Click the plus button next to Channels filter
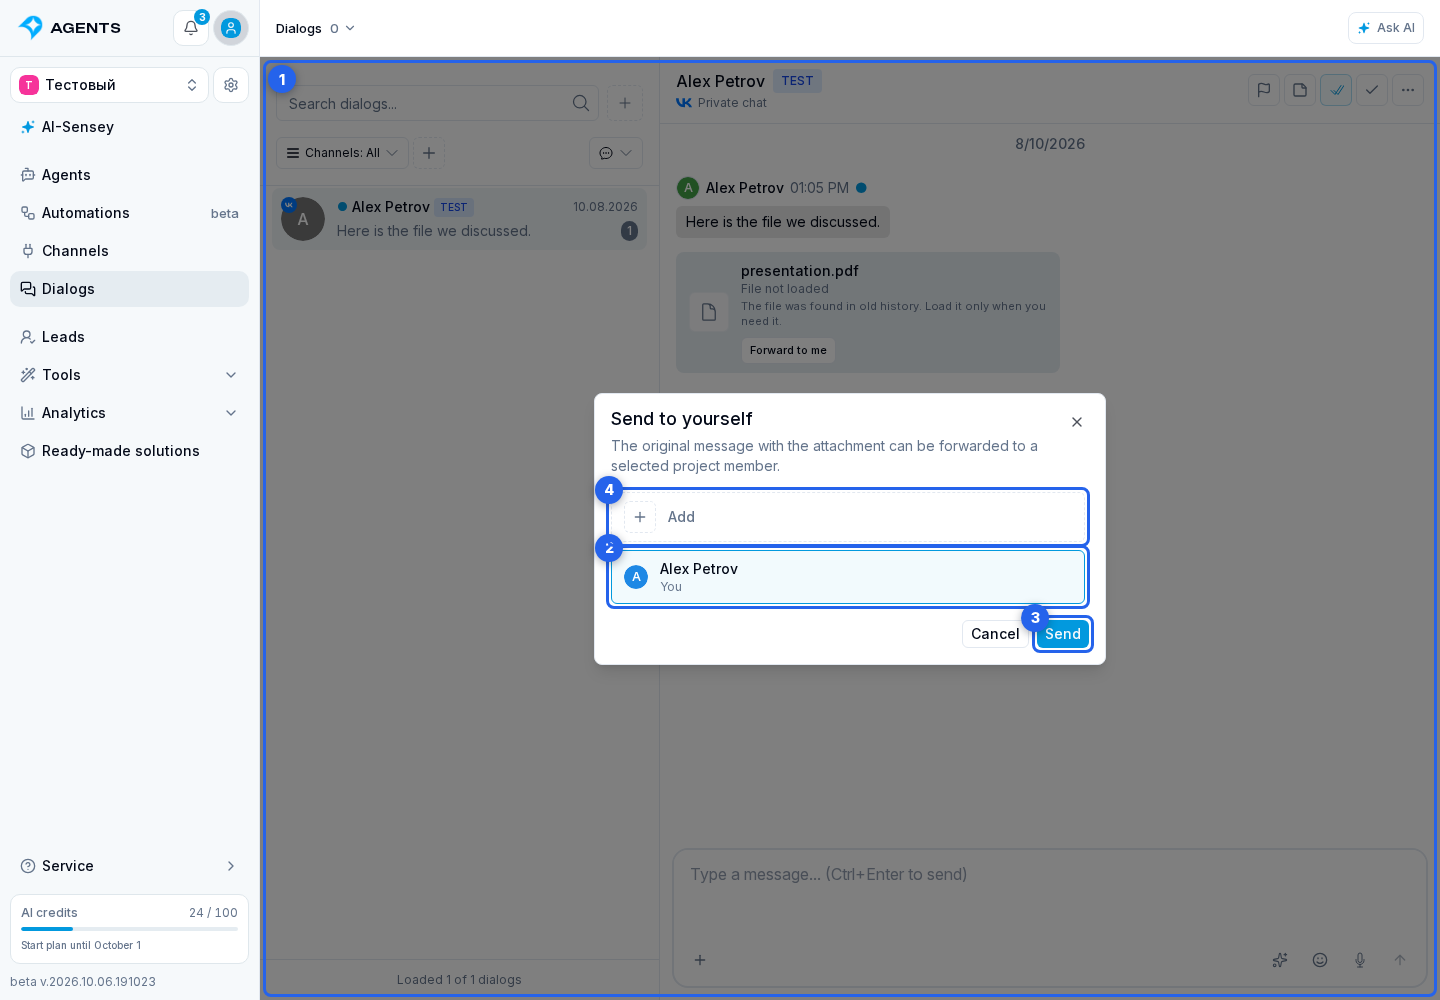Viewport: 1440px width, 1000px height. tap(429, 153)
